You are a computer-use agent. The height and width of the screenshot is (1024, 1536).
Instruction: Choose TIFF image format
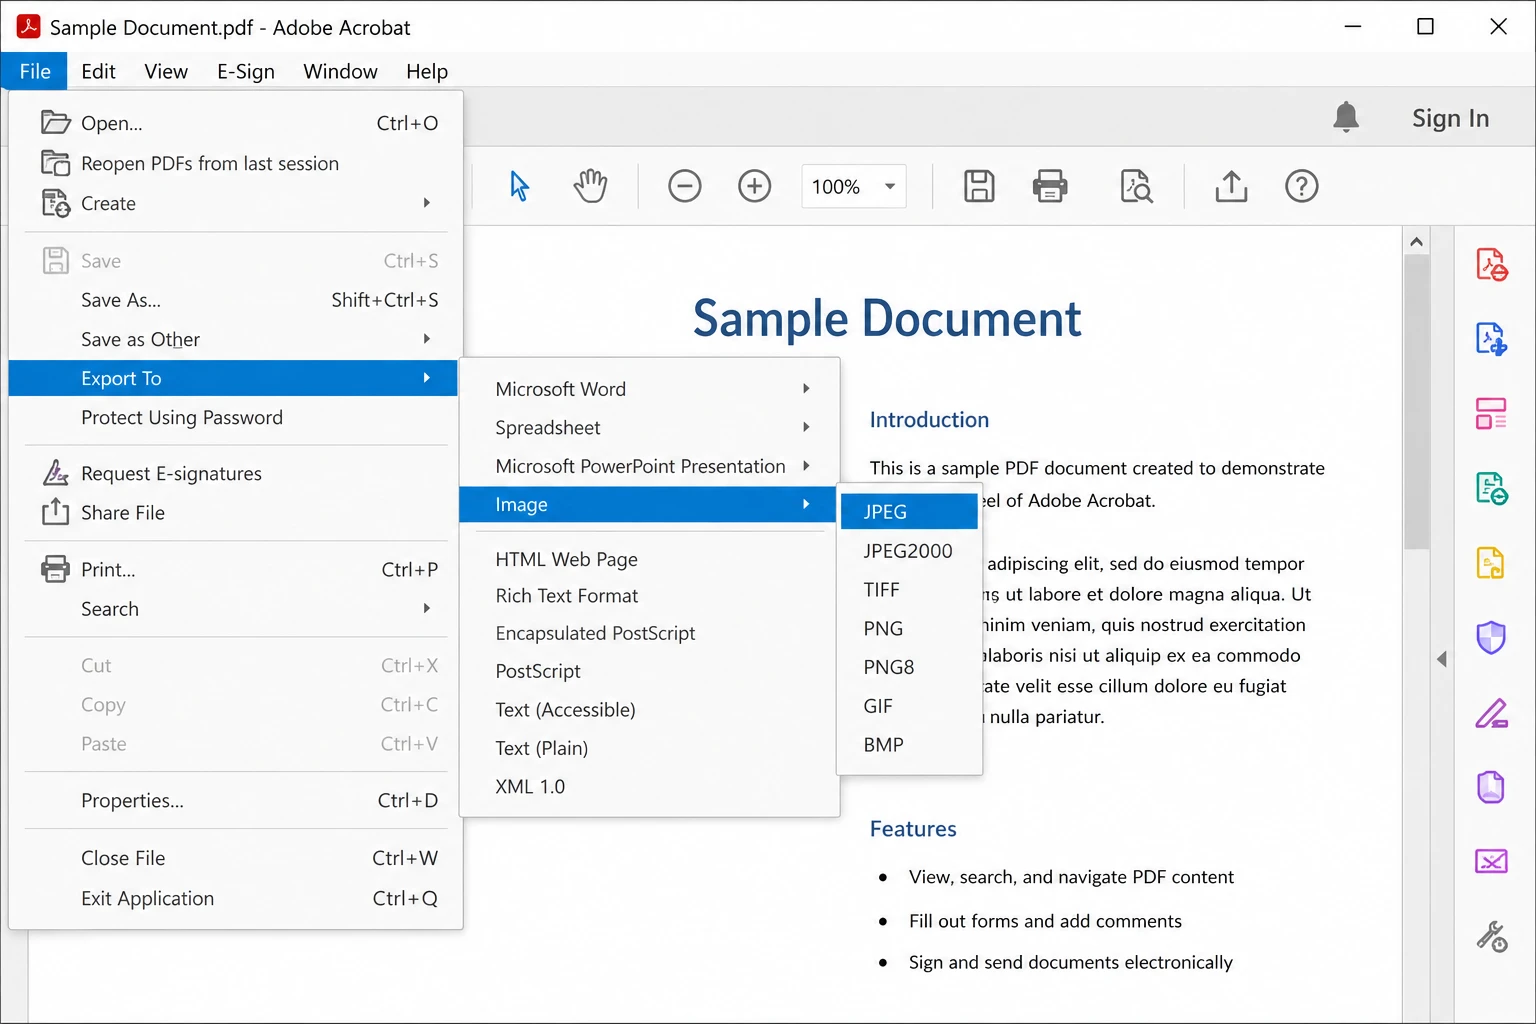[909, 590]
